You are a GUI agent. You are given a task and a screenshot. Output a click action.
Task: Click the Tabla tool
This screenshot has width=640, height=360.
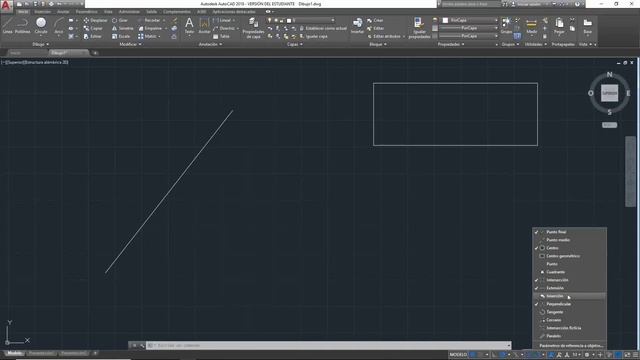[222, 36]
